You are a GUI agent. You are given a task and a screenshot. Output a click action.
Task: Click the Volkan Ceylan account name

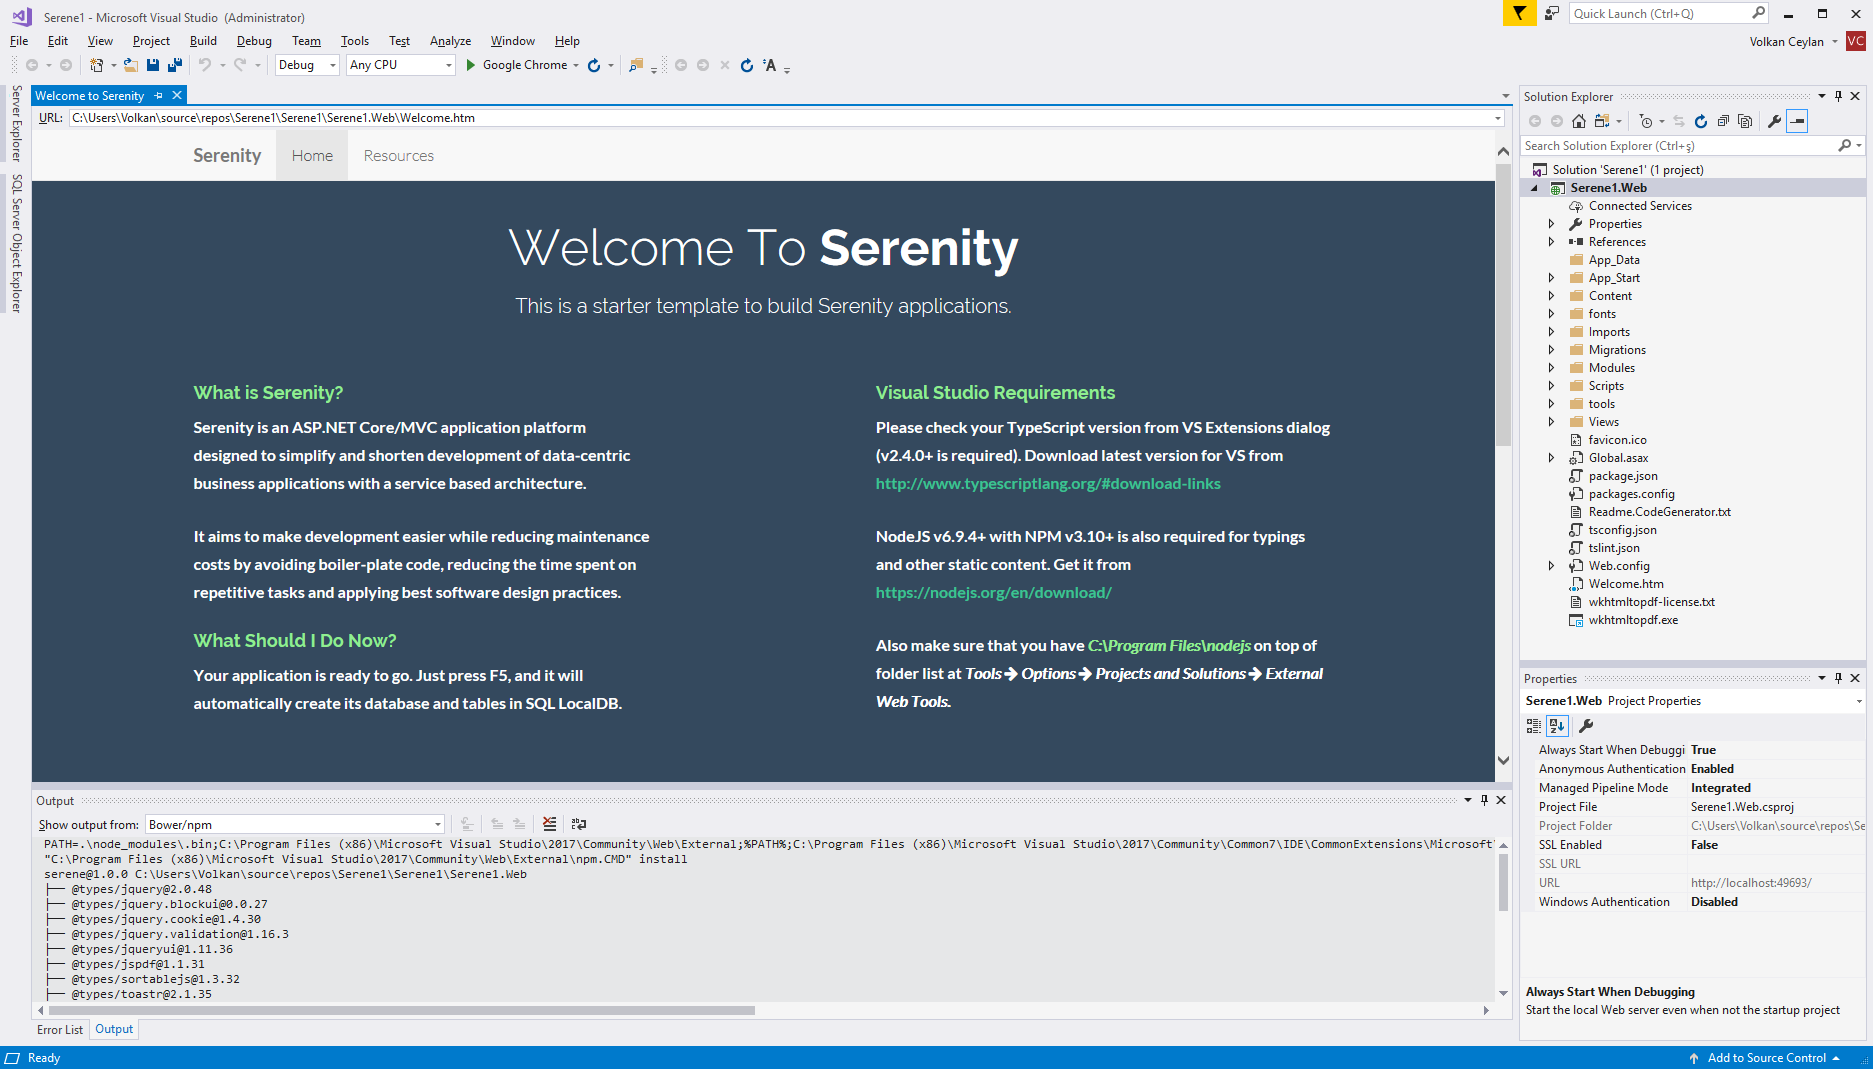[1786, 41]
